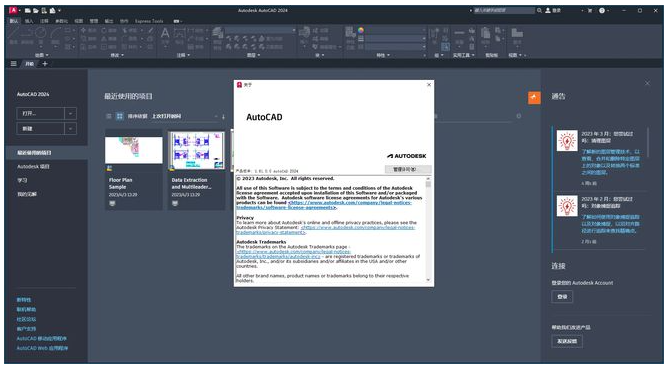Click the search magnifier icon in title bar
668x367 pixels.
(539, 10)
